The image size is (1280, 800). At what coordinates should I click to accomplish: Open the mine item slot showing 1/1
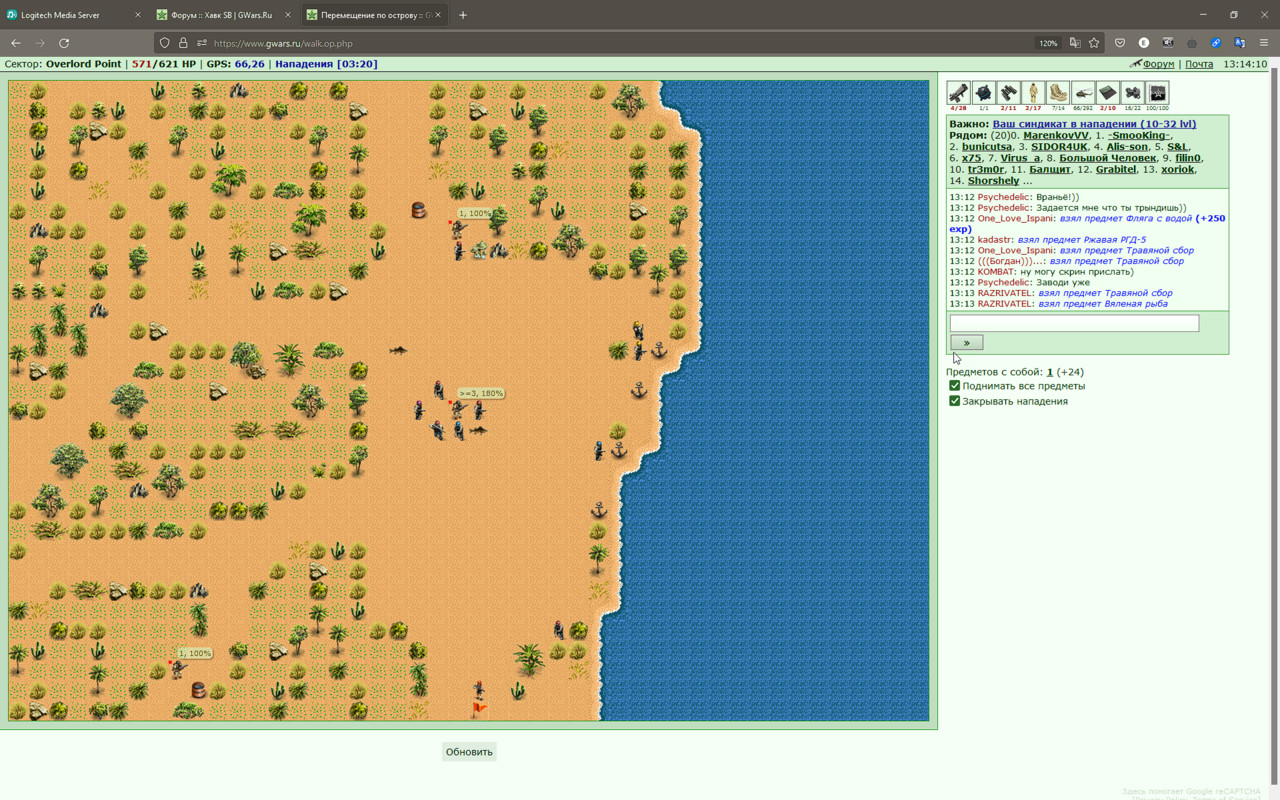tap(983, 93)
